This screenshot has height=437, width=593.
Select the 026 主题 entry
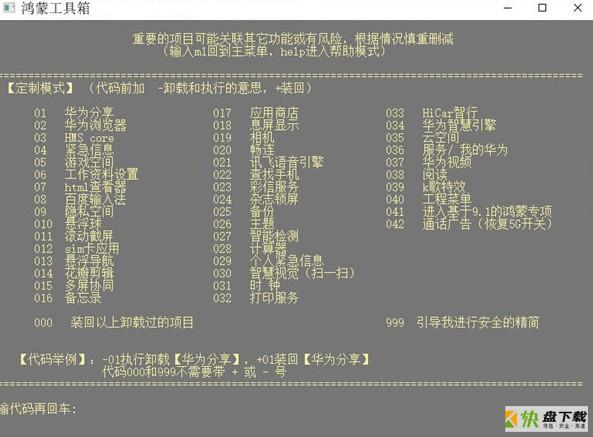[x=244, y=224]
